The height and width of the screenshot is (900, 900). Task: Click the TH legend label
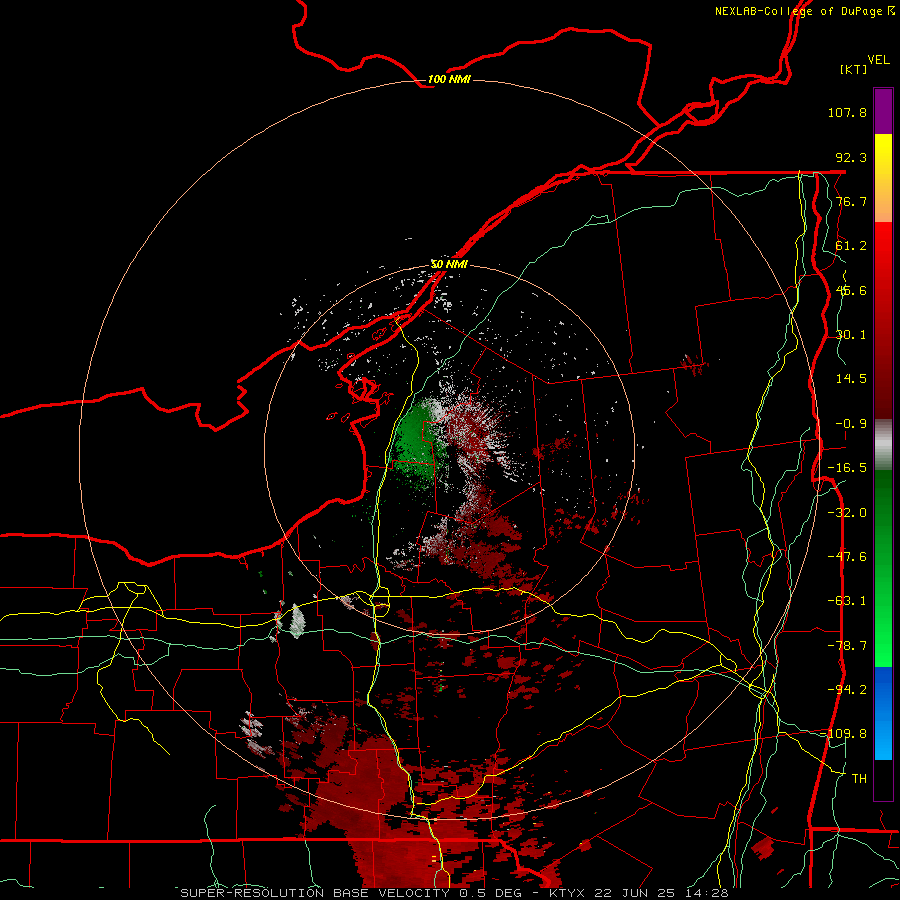pos(859,779)
